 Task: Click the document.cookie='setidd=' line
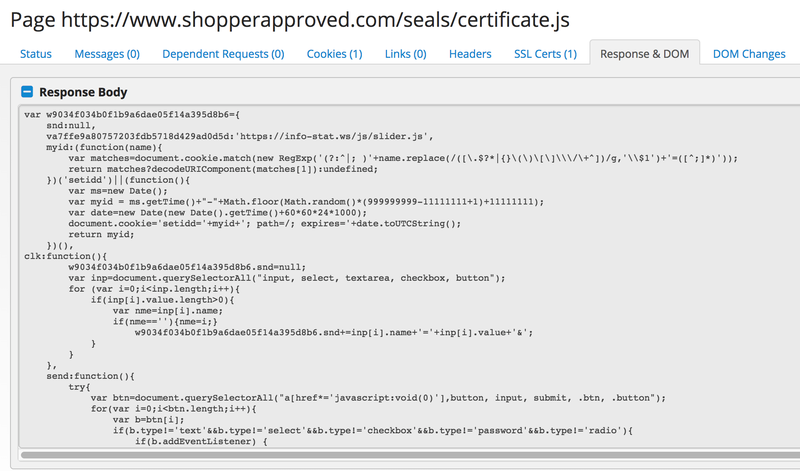(x=265, y=224)
